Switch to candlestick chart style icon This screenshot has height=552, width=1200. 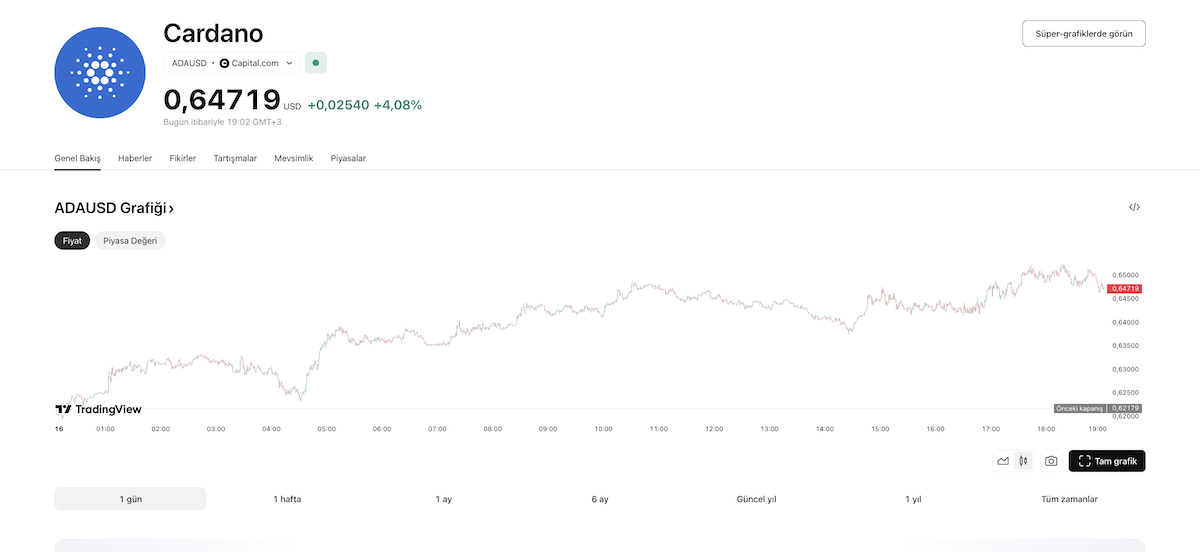pos(1023,461)
